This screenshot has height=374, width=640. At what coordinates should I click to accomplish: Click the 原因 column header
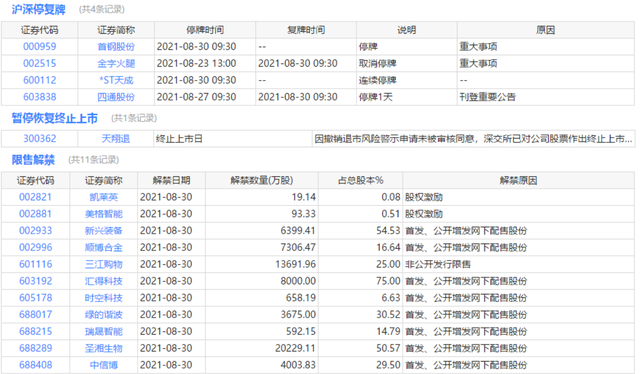(x=545, y=30)
